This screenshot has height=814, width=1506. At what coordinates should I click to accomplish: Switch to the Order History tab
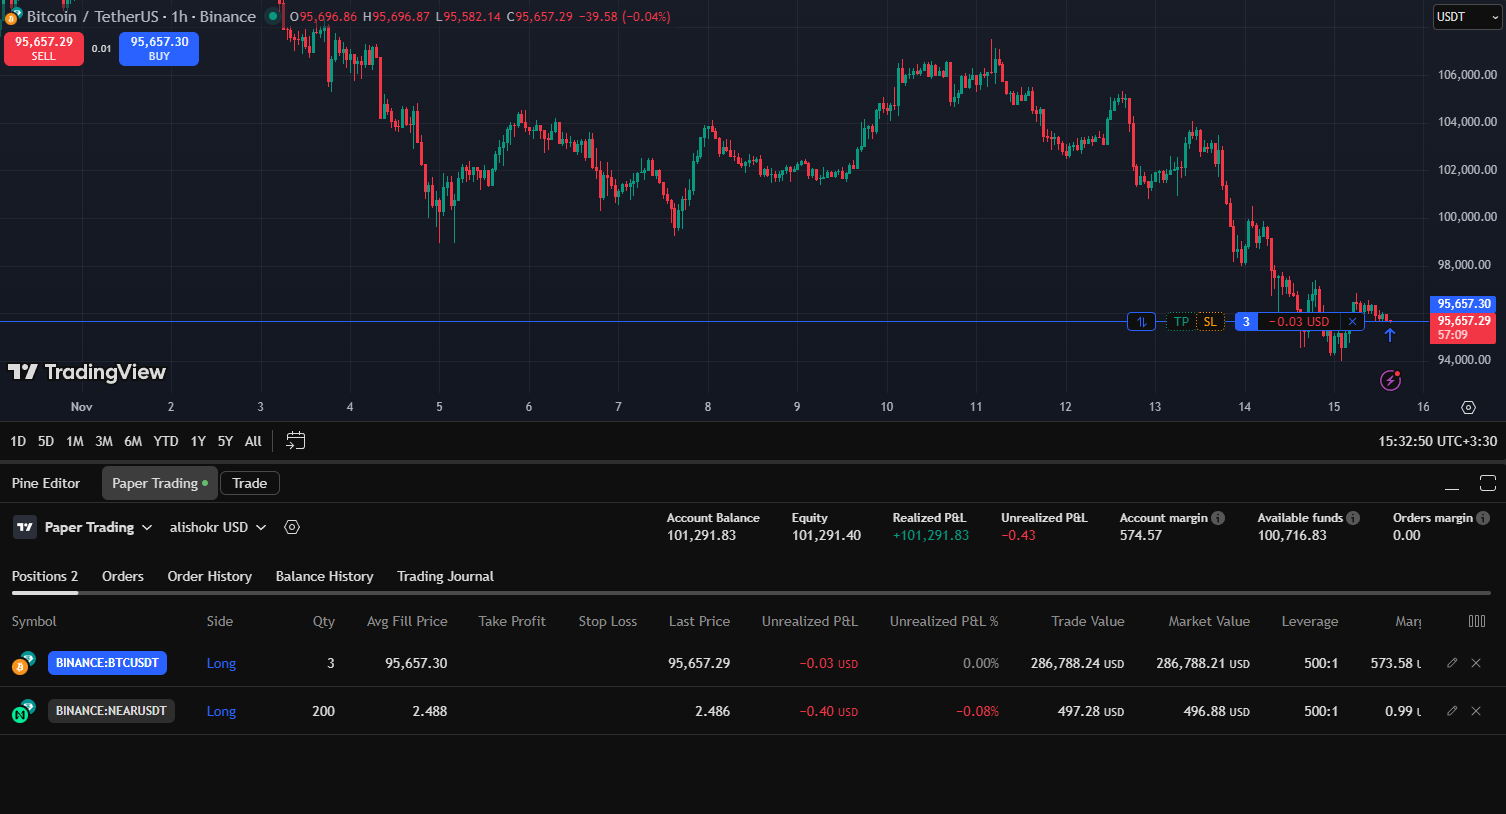(x=209, y=576)
